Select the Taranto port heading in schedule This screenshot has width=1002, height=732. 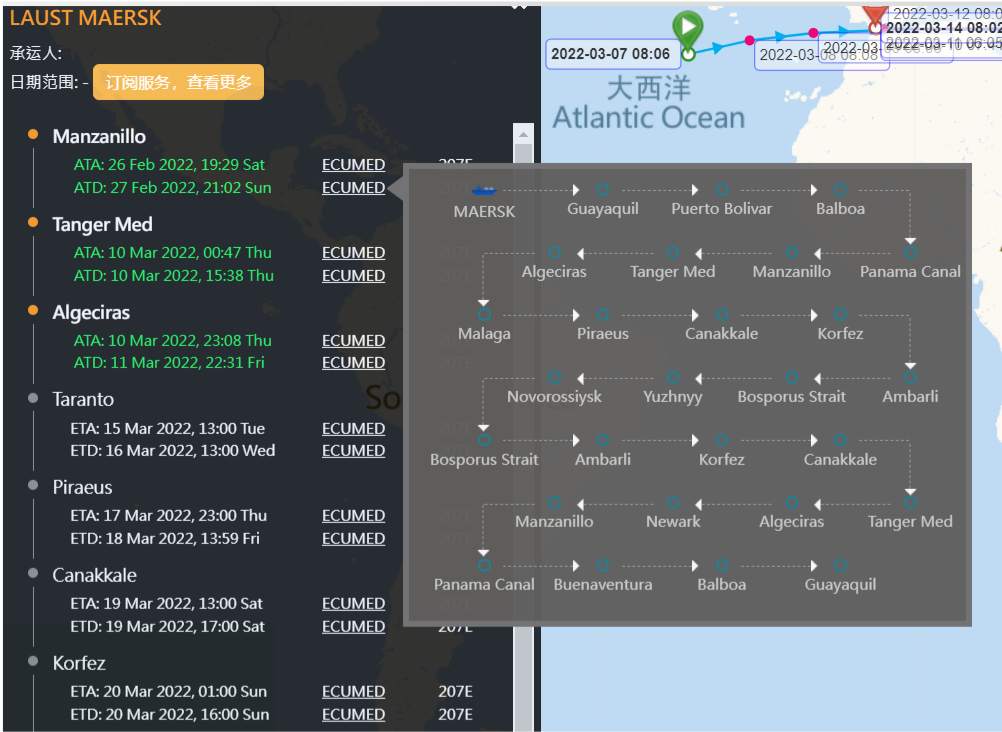83,400
